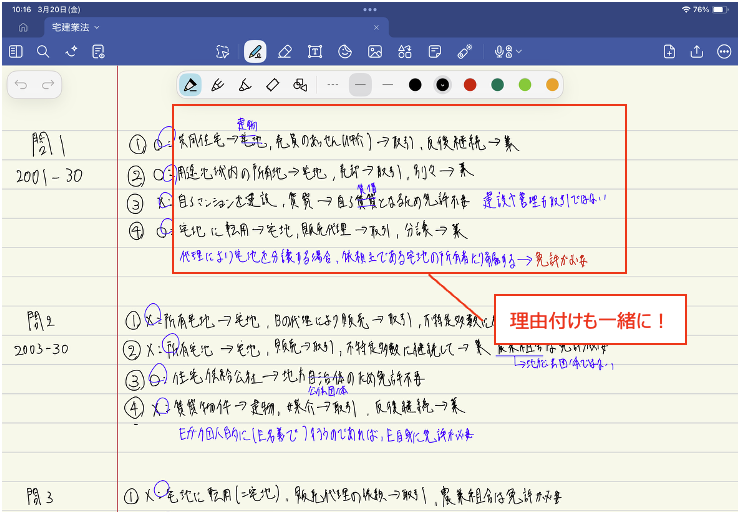
Task: Open the AI sparkle tool
Action: click(70, 51)
